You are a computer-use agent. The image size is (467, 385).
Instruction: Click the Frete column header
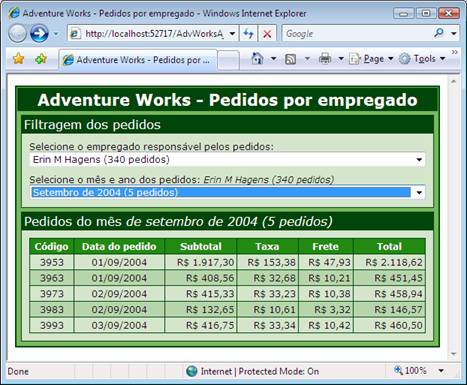click(x=326, y=246)
